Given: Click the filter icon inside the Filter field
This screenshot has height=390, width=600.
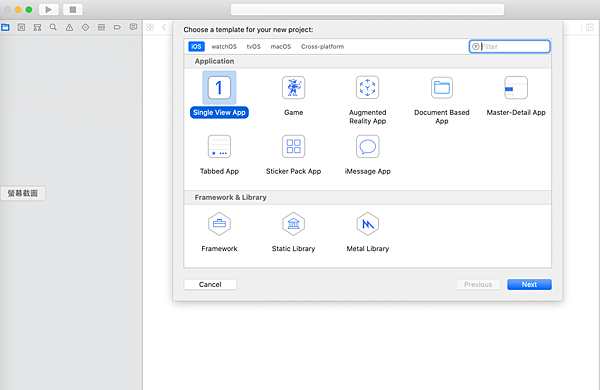Looking at the screenshot, I should 476,47.
